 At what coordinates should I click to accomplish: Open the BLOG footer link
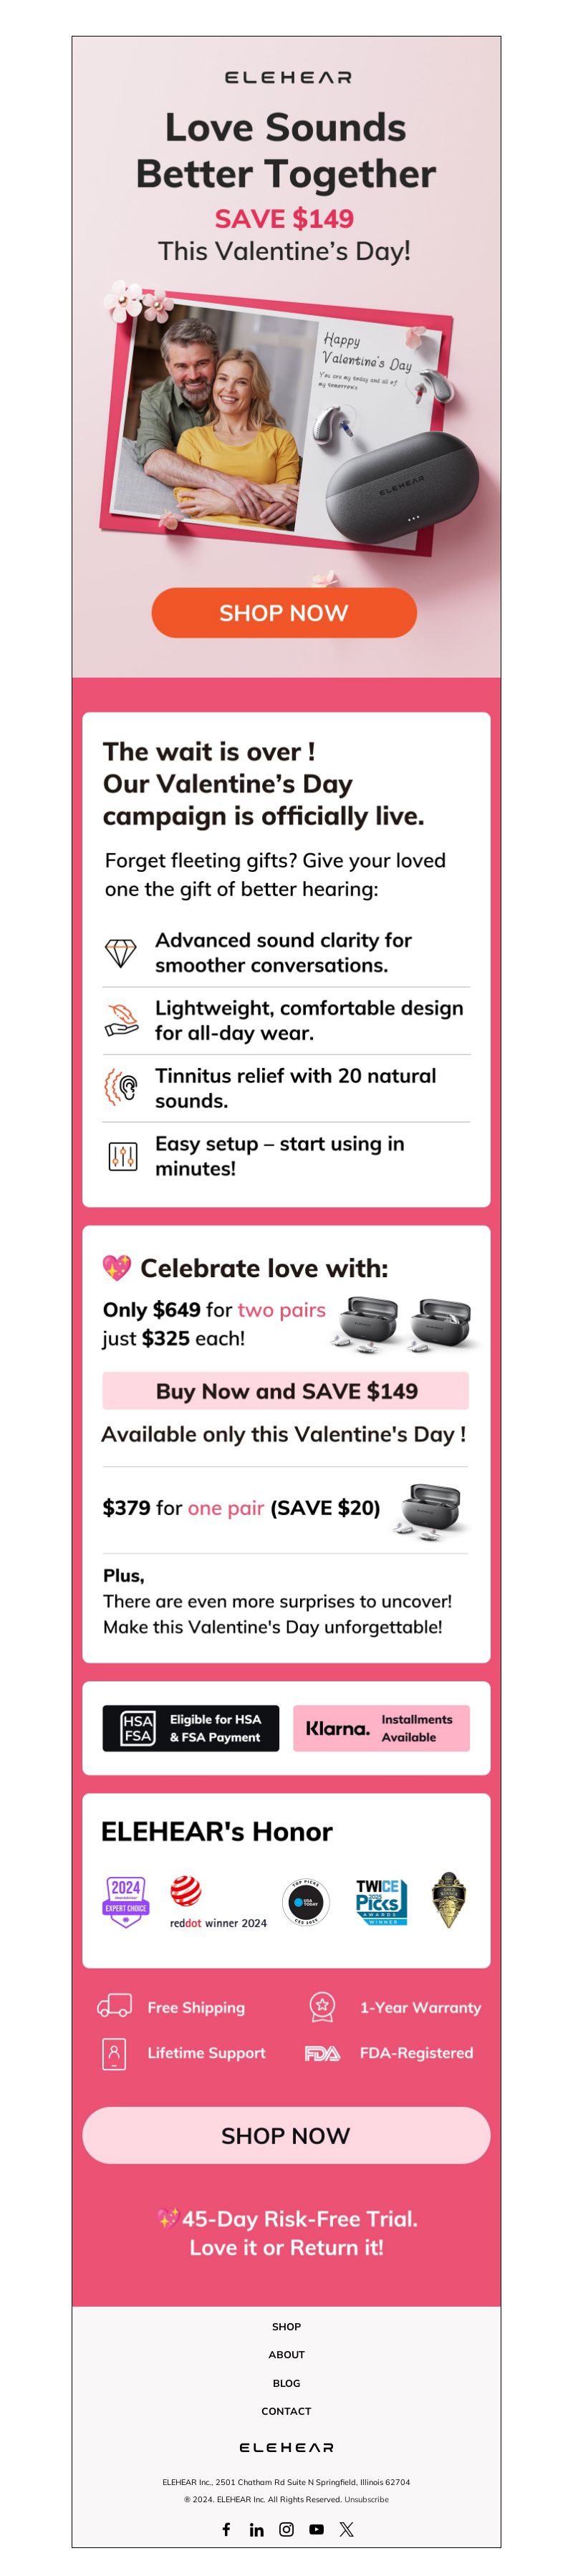[286, 2383]
